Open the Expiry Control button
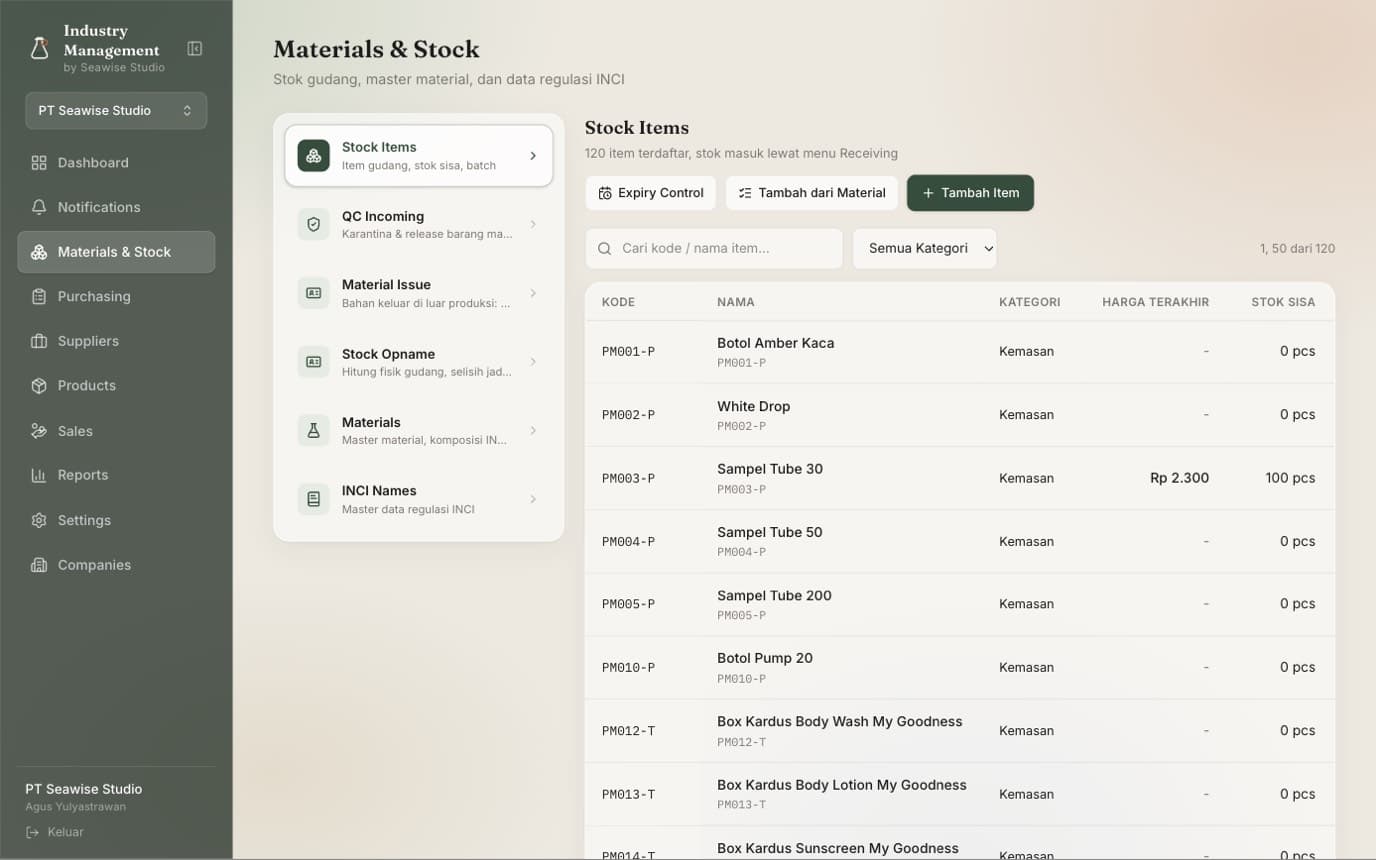Viewport: 1376px width, 860px height. (x=651, y=193)
